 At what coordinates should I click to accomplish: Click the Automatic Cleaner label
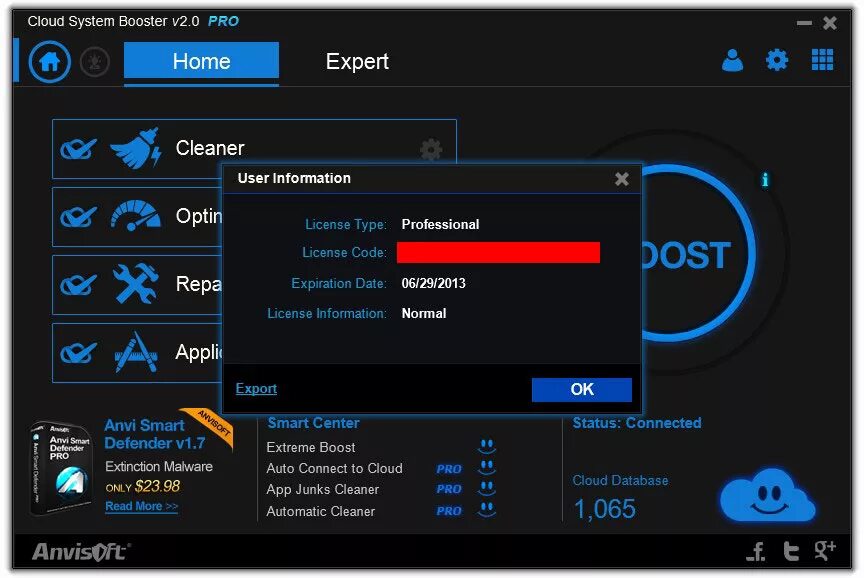[x=320, y=511]
